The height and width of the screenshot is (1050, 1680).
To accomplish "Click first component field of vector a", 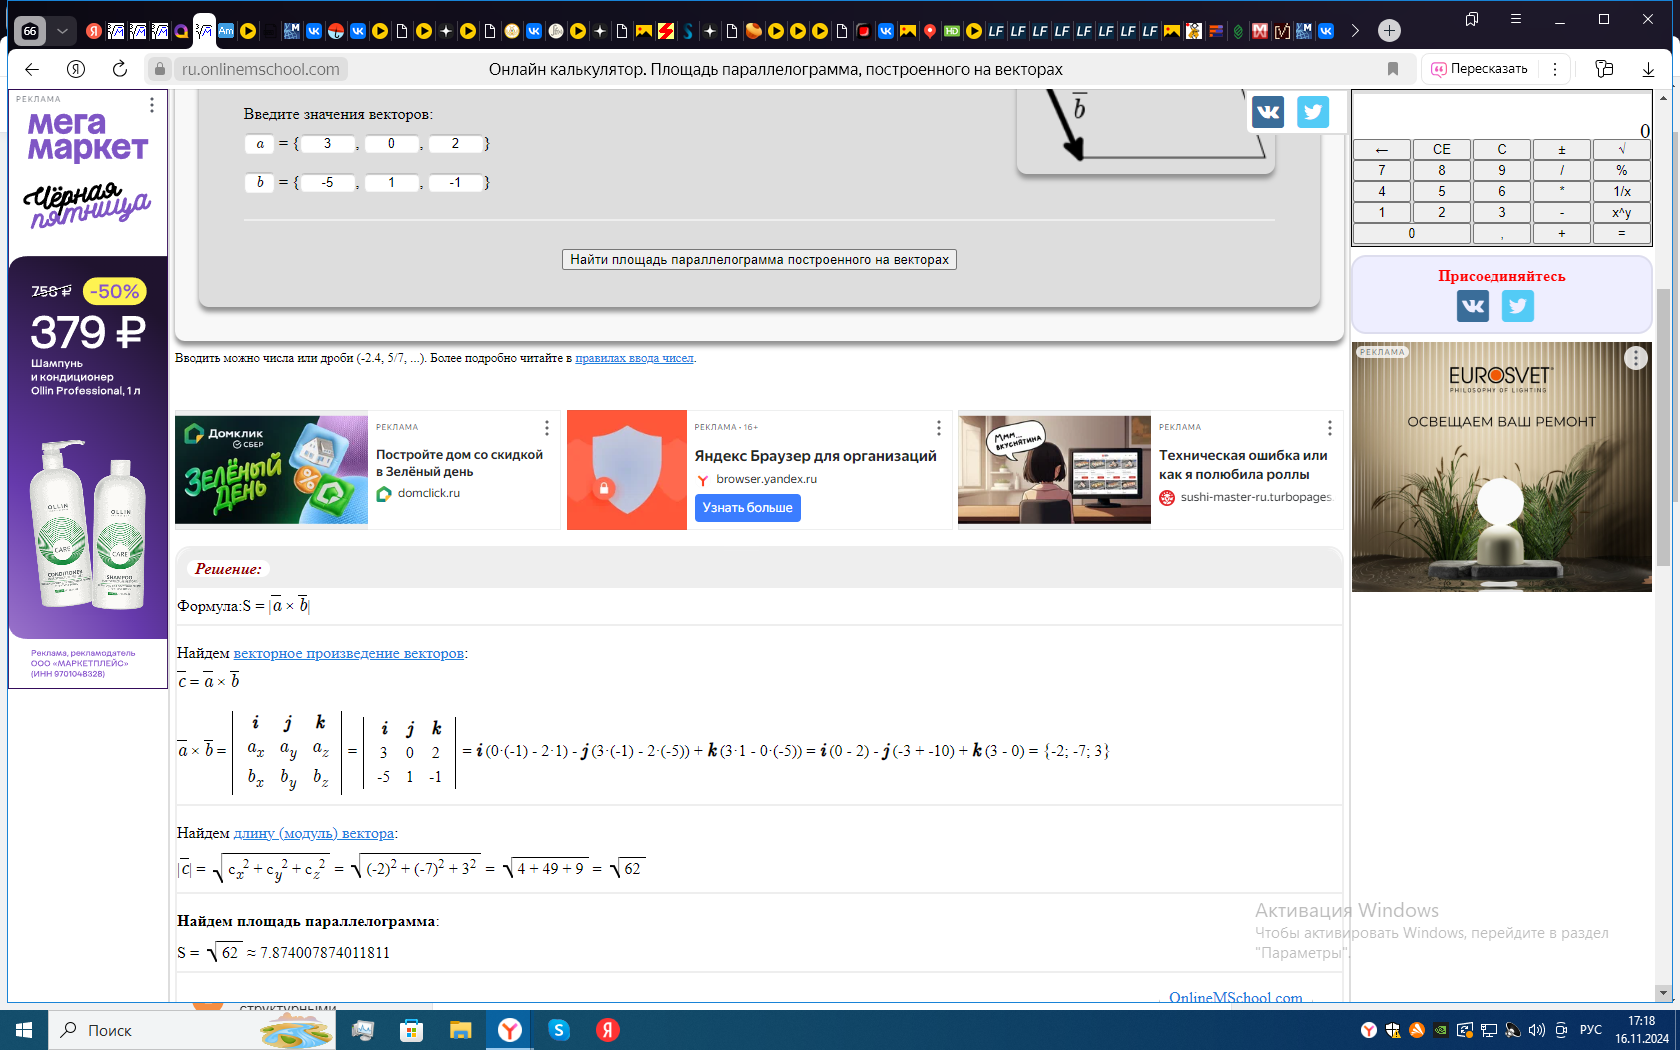I will [x=327, y=144].
